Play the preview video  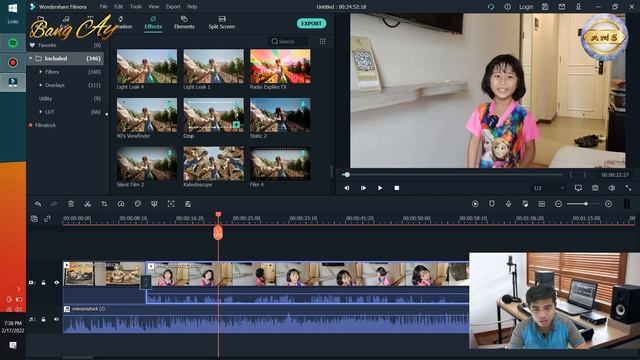click(x=380, y=188)
